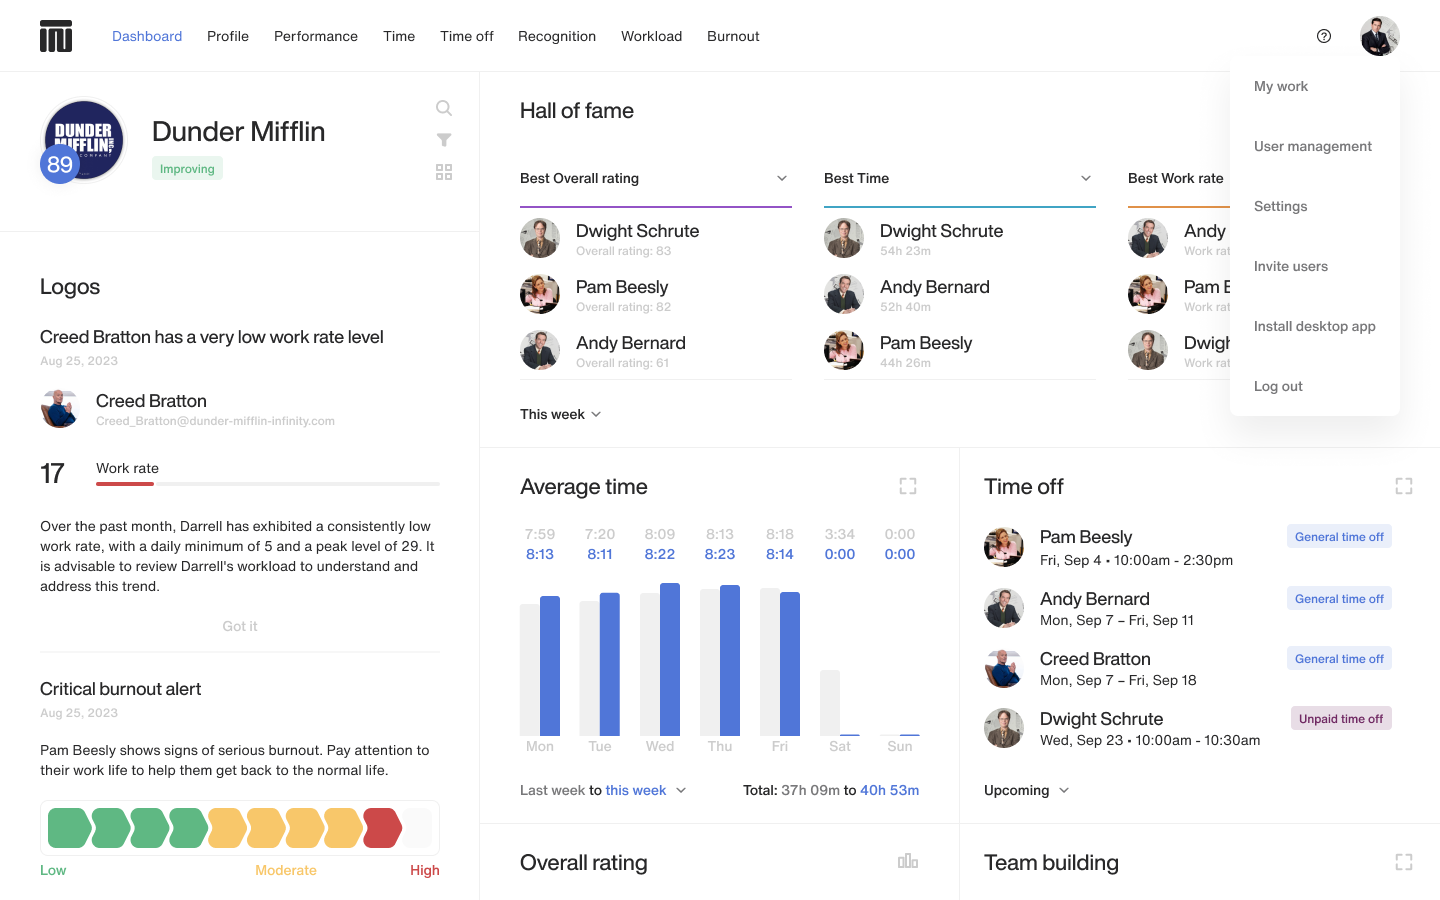Viewport: 1440px width, 900px height.
Task: Click the 40h 53m total time link
Action: click(x=890, y=790)
